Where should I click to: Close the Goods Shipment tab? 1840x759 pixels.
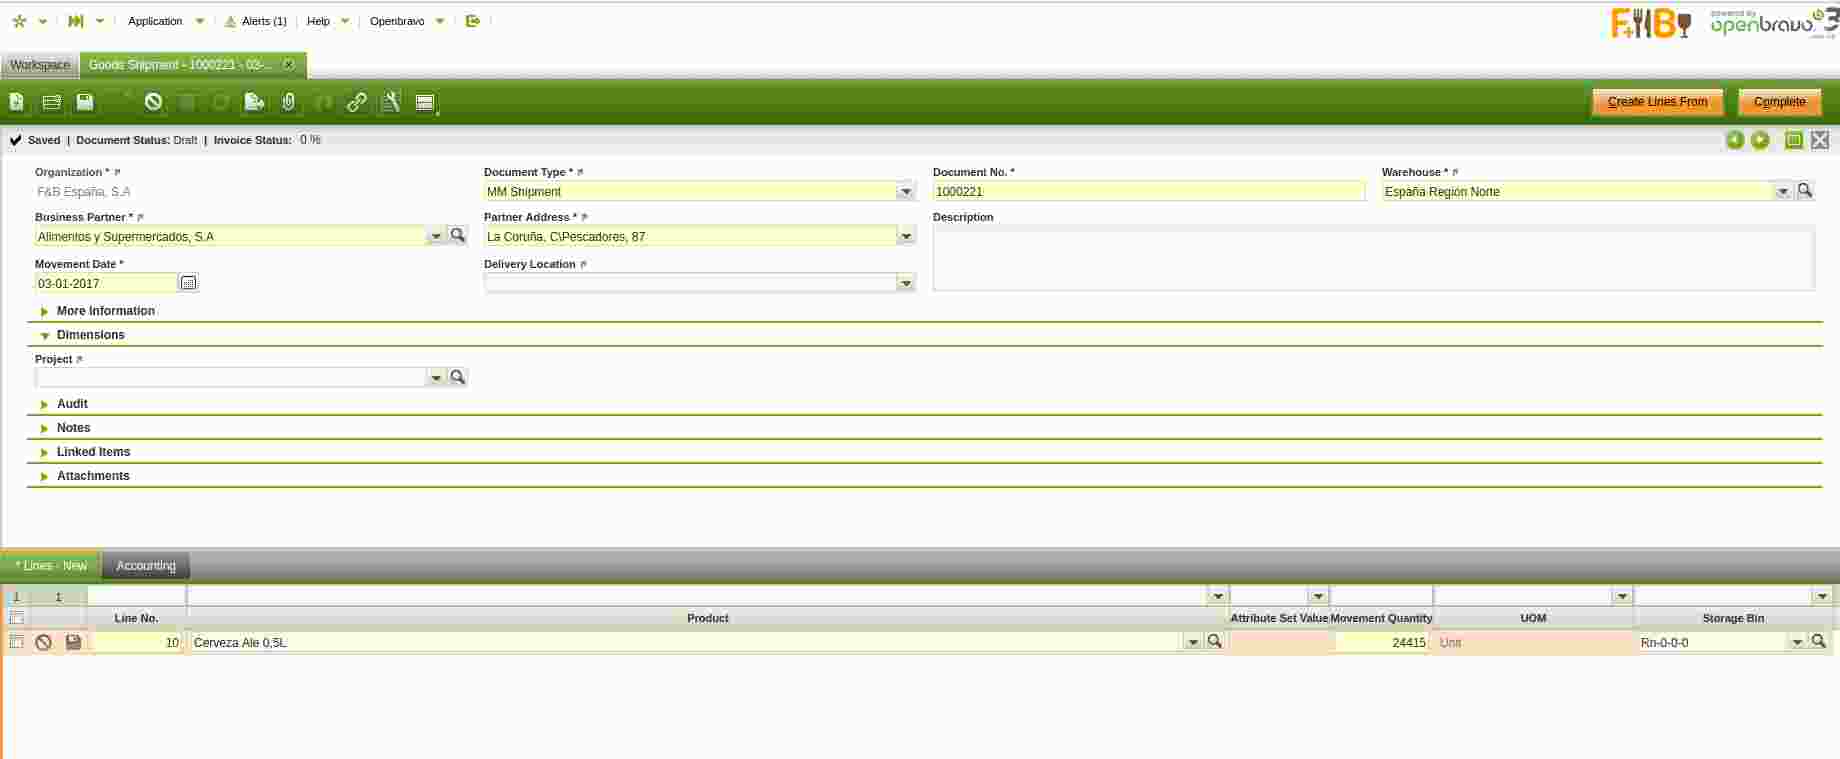289,64
